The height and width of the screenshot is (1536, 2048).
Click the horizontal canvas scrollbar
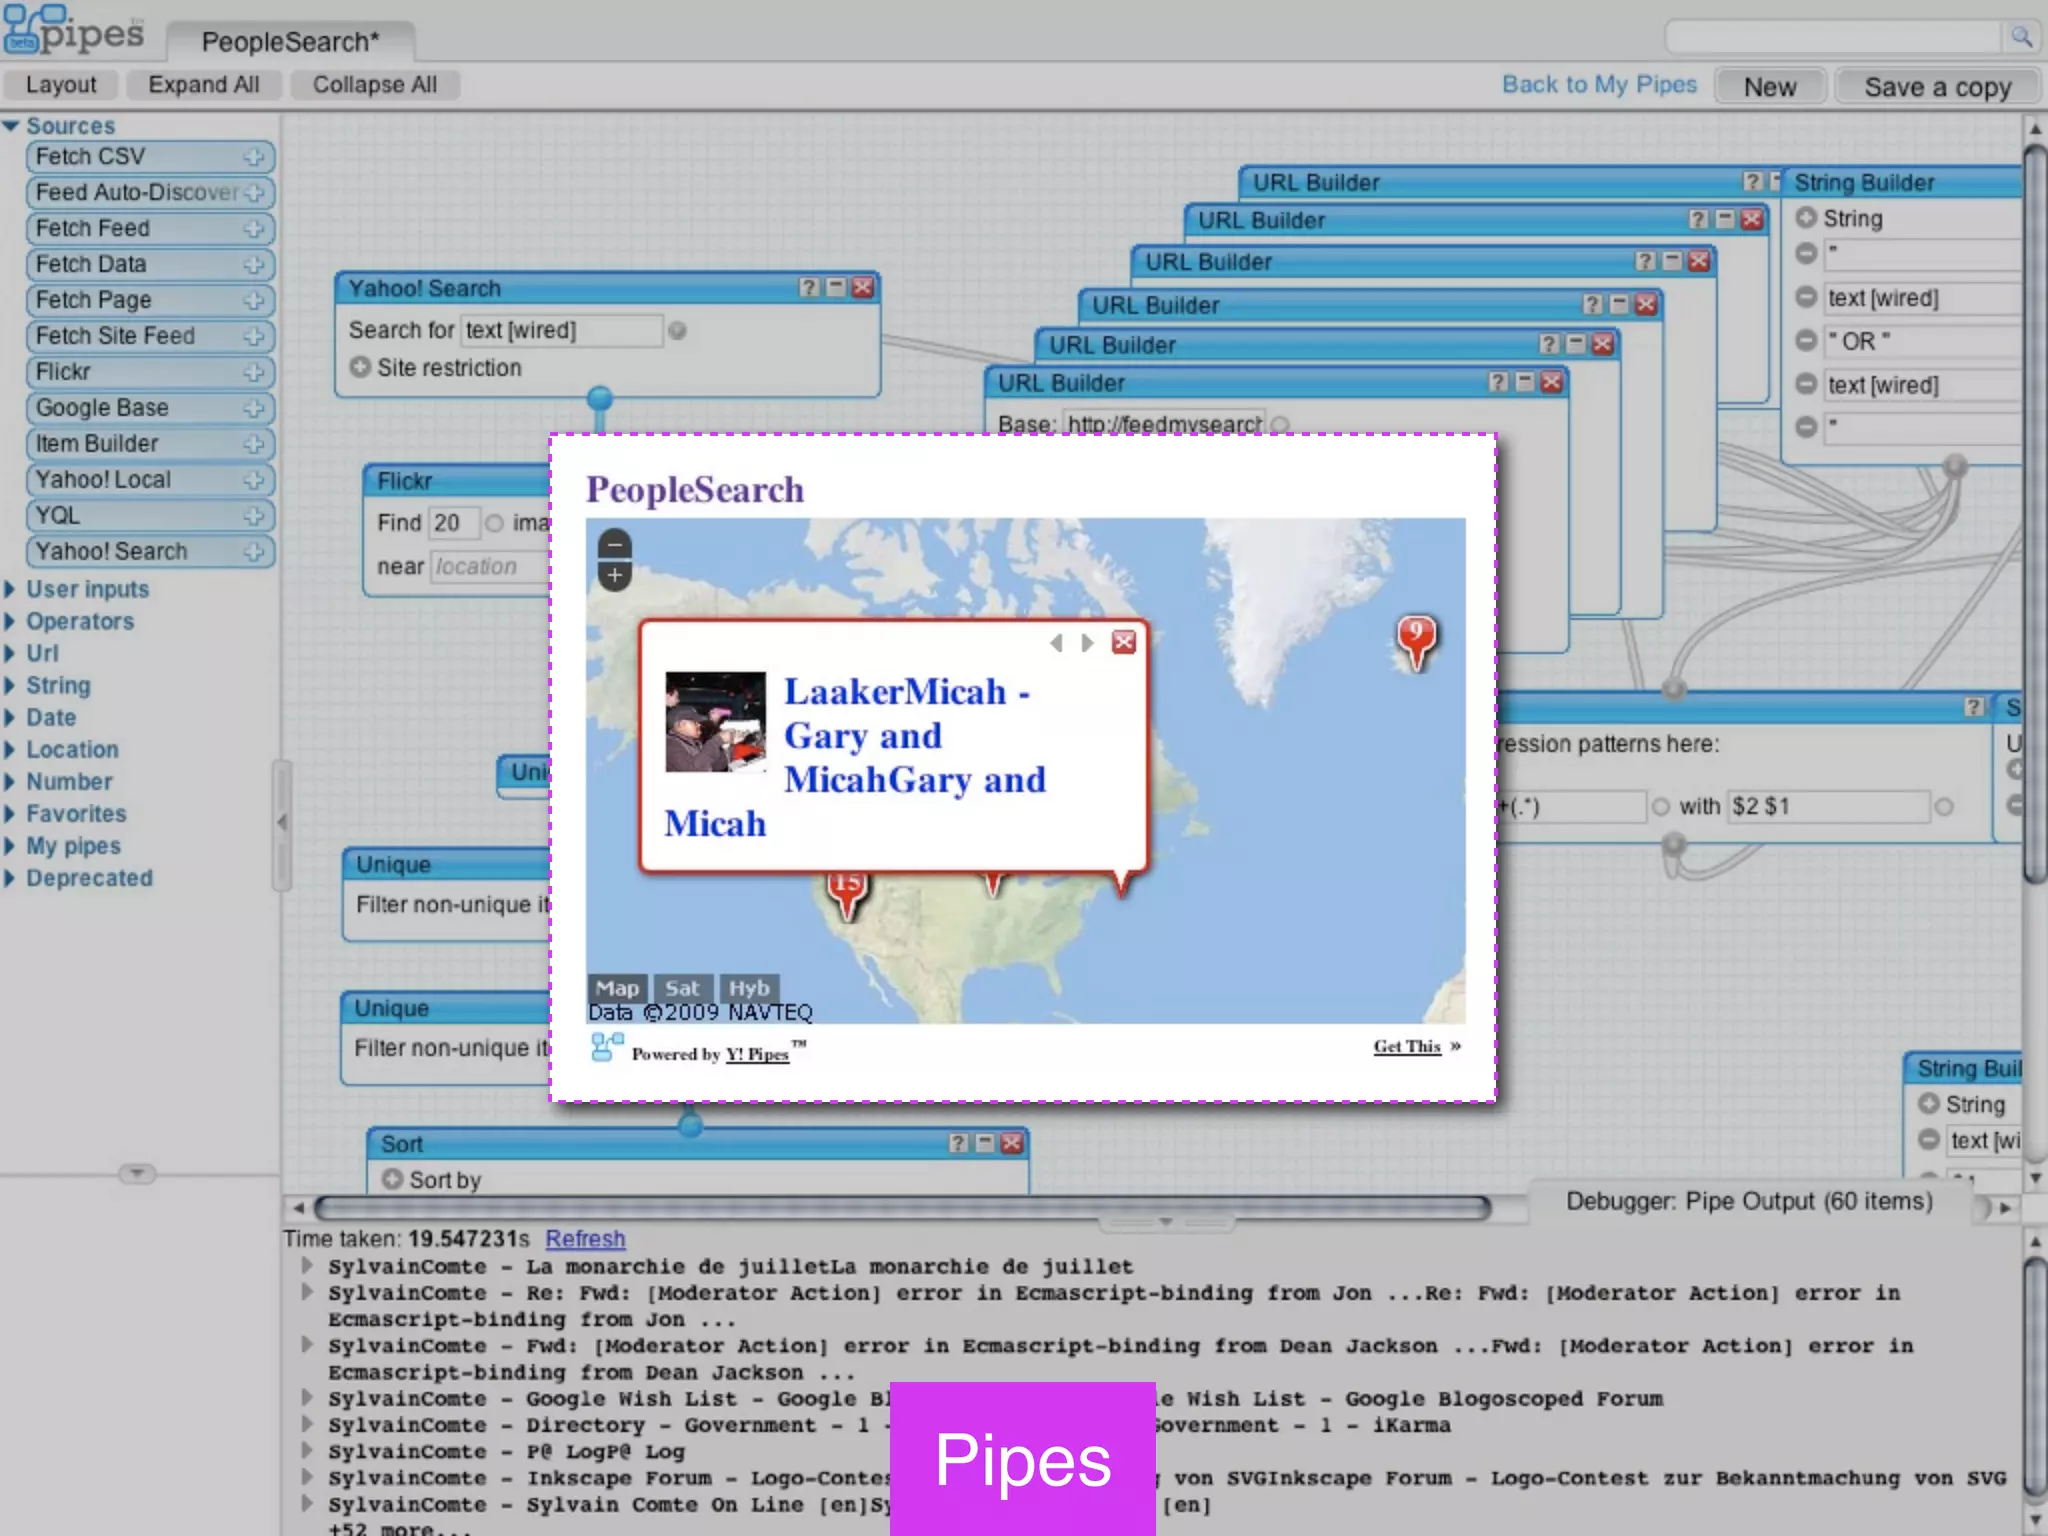point(900,1208)
